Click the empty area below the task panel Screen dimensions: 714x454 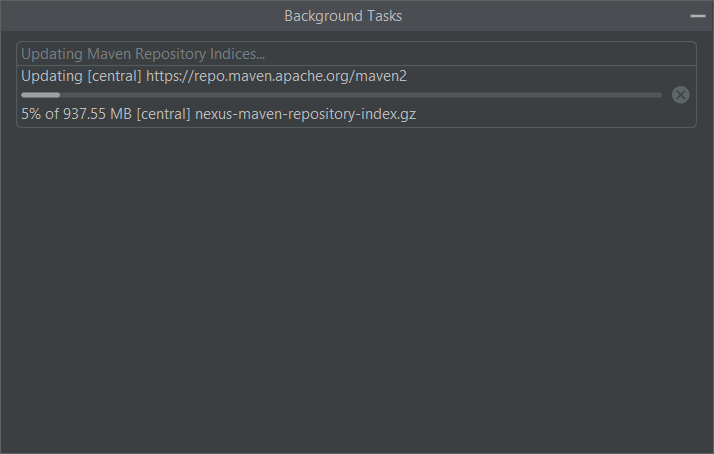coord(357,290)
